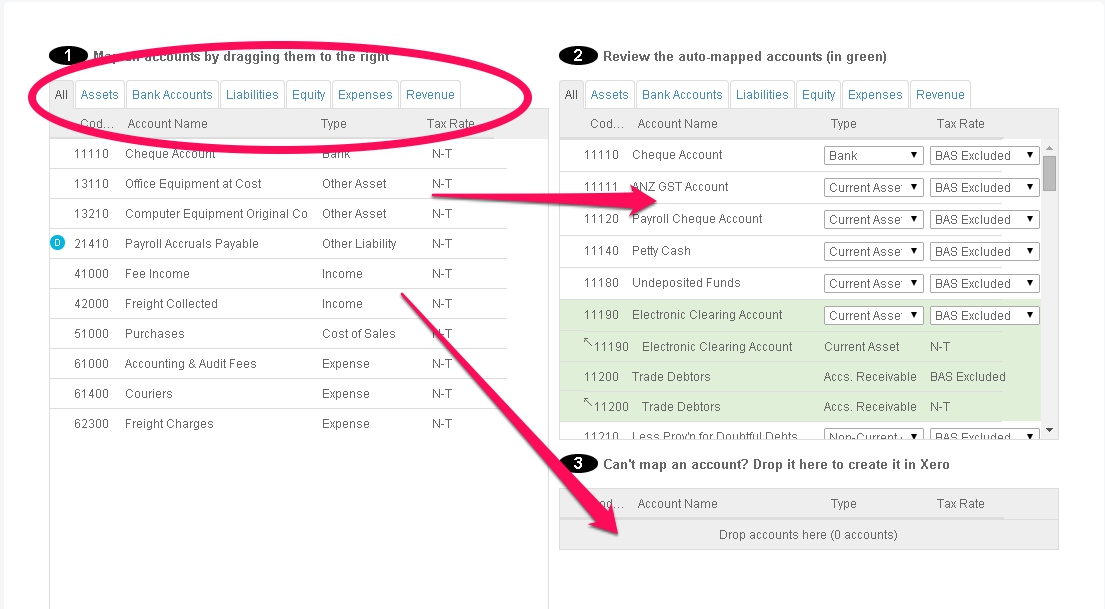Open the Revenue tab in the right panel

(x=940, y=95)
